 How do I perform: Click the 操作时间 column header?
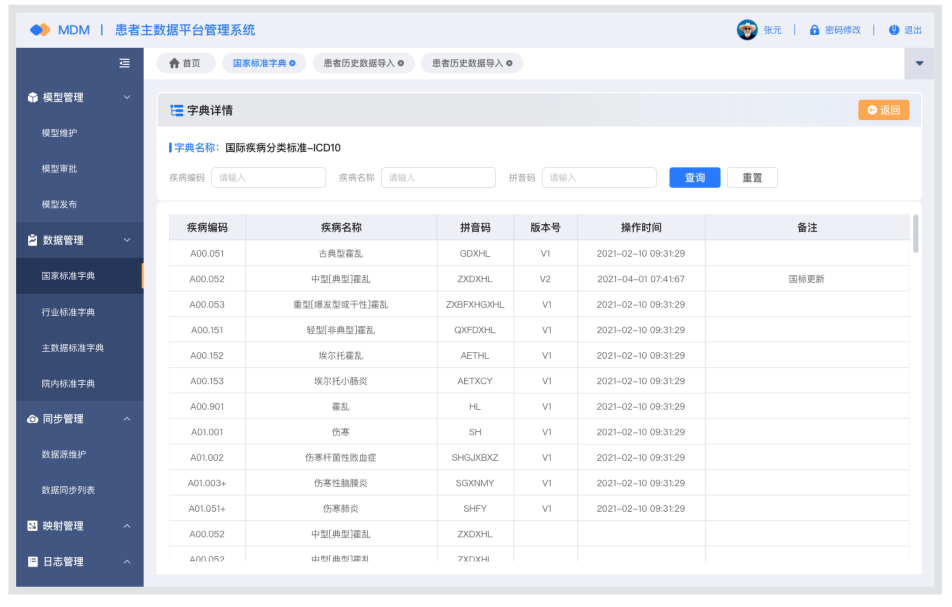[x=641, y=228]
